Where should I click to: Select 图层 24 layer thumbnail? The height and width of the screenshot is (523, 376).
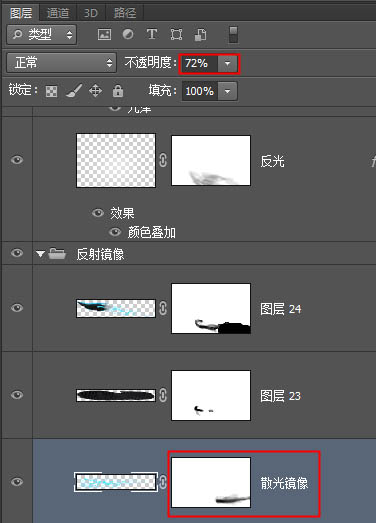(x=116, y=308)
